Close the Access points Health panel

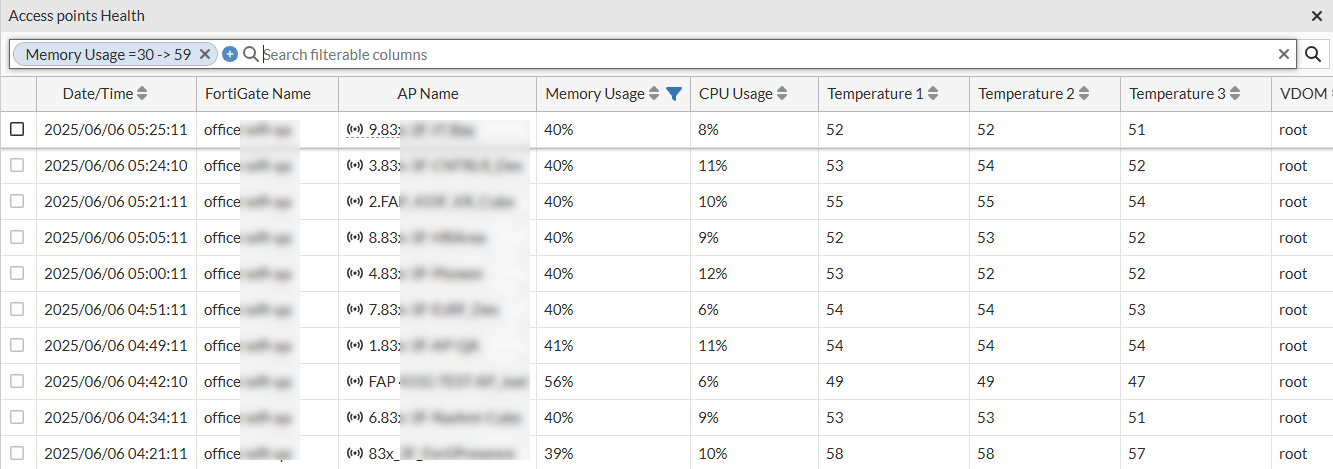(1317, 16)
